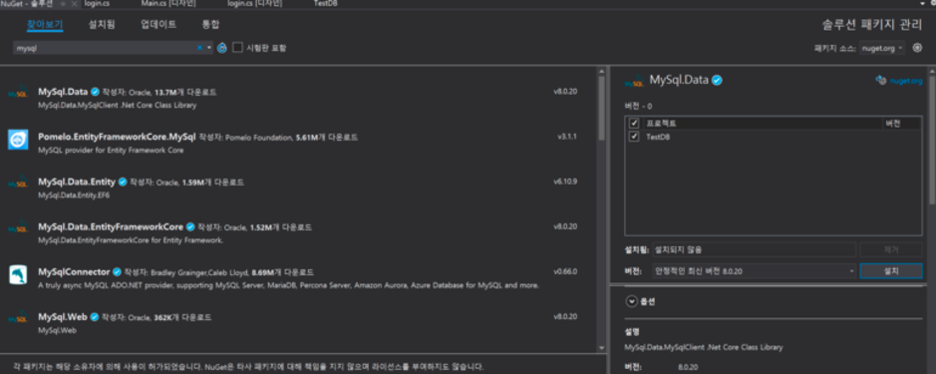Click verified badge in MySql.Data details header

click(717, 80)
